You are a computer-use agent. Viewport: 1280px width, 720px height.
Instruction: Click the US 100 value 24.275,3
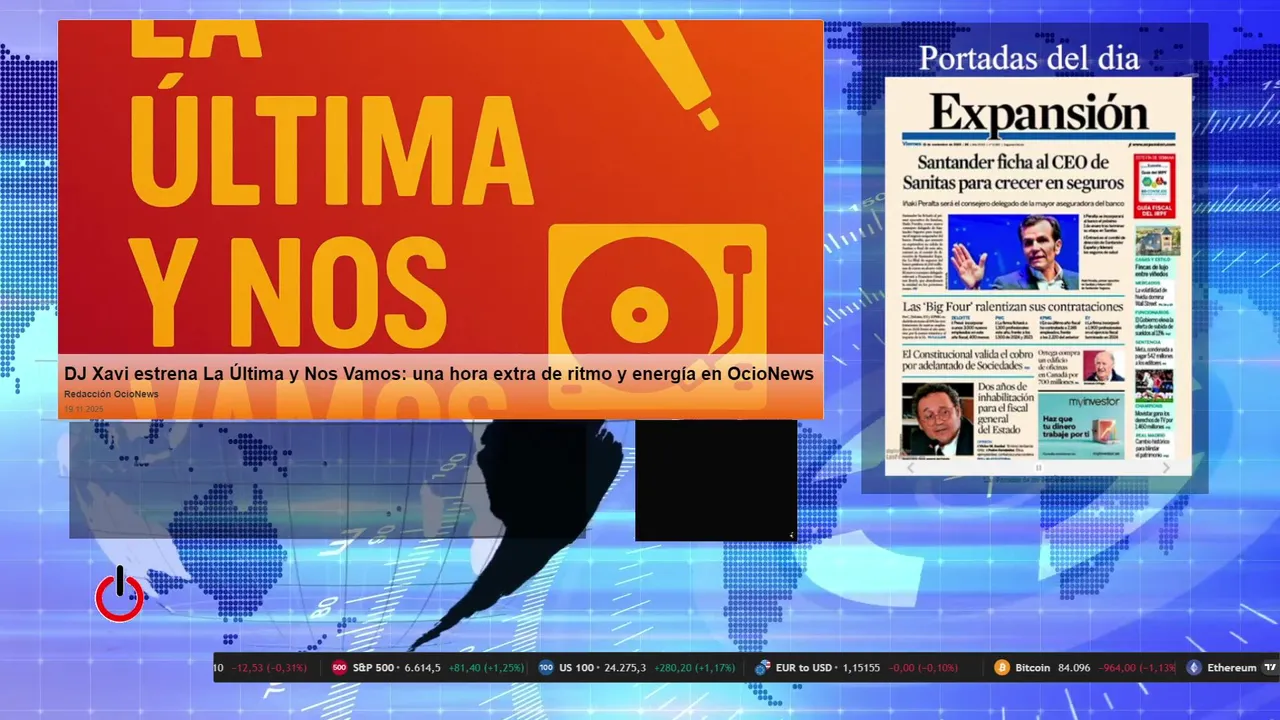pyautogui.click(x=626, y=667)
